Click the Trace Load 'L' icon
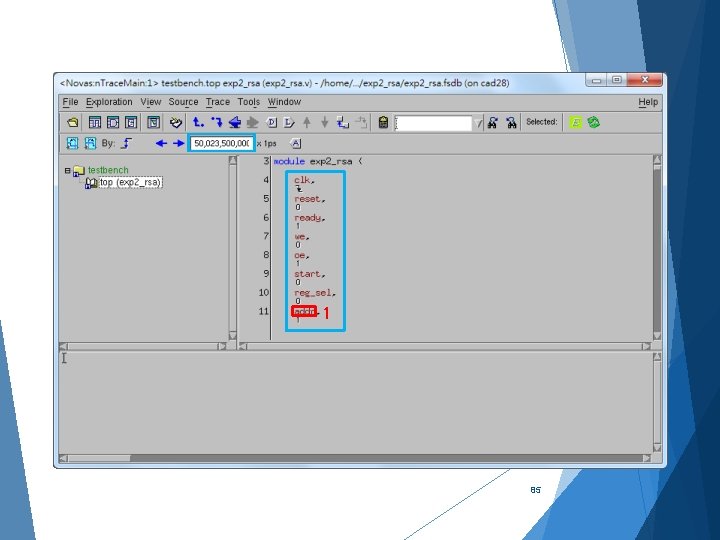 pyautogui.click(x=289, y=123)
